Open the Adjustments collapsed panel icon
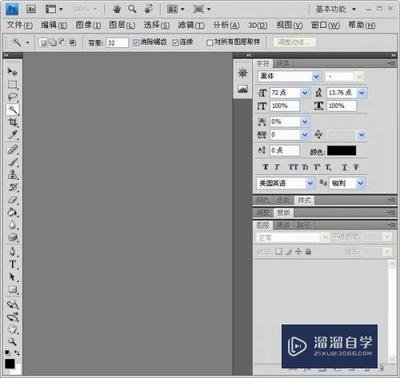 243,73
